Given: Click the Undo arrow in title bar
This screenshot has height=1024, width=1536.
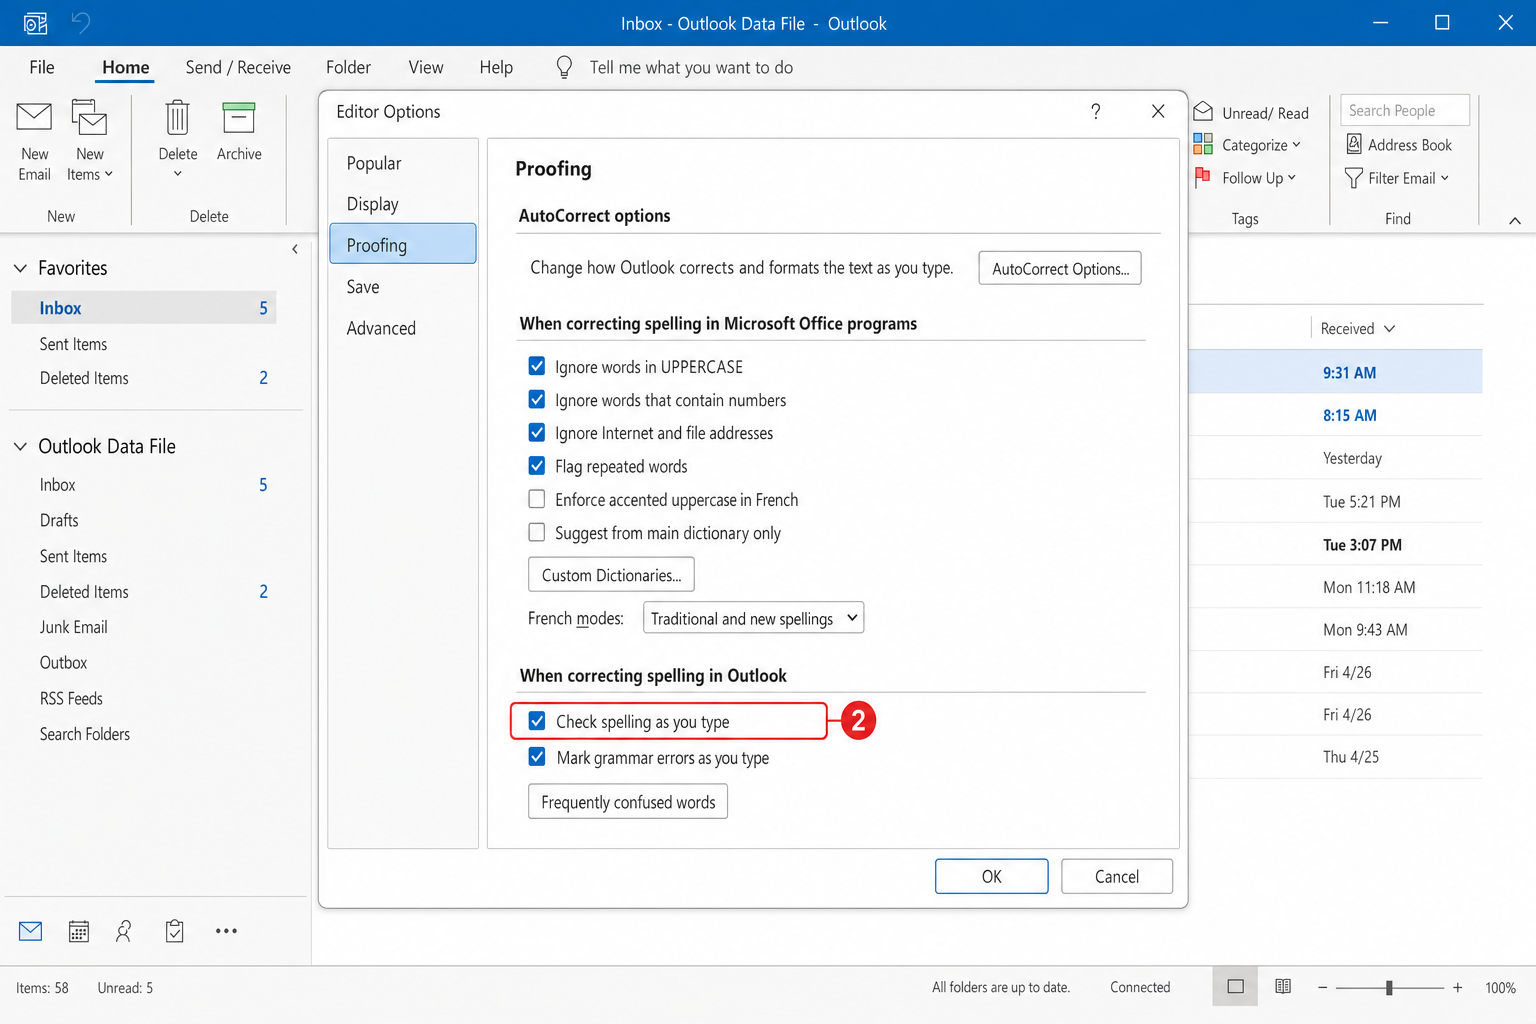Looking at the screenshot, I should [x=81, y=22].
